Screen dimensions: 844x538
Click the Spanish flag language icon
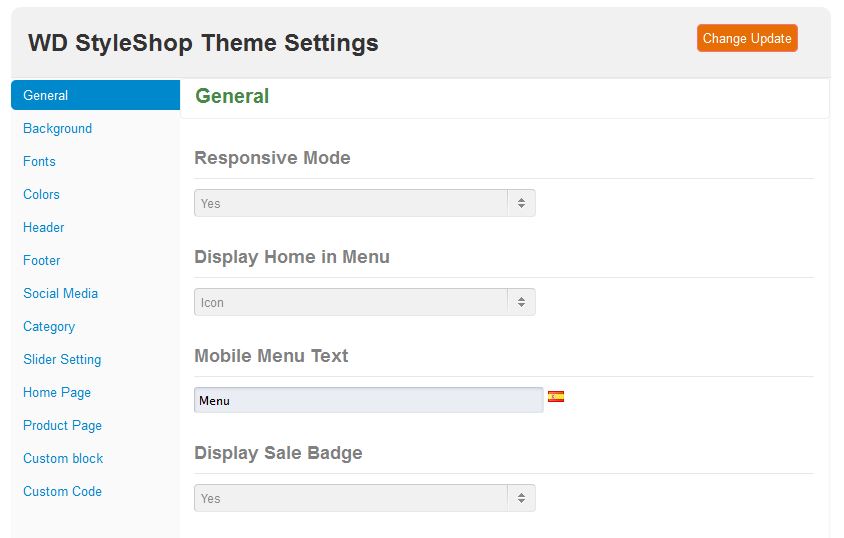pos(556,397)
